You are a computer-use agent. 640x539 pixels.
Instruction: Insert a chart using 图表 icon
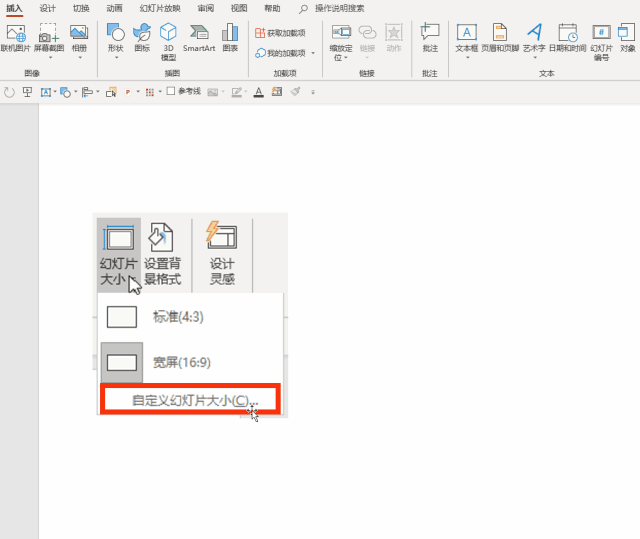[x=230, y=38]
